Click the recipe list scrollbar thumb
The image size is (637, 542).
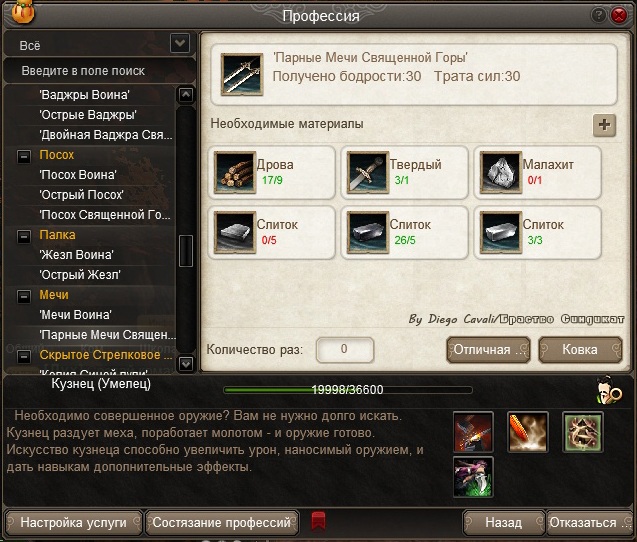pyautogui.click(x=186, y=251)
